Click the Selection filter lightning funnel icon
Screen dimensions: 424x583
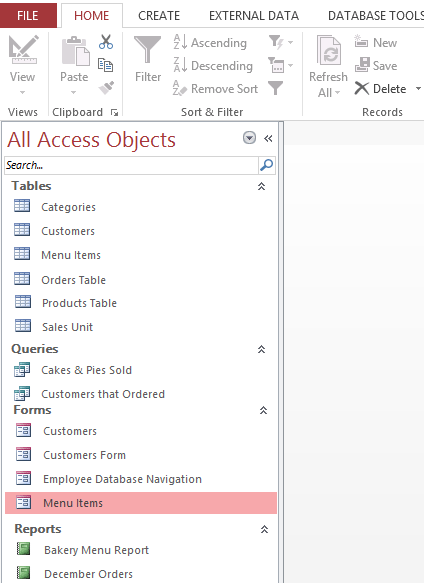point(276,42)
